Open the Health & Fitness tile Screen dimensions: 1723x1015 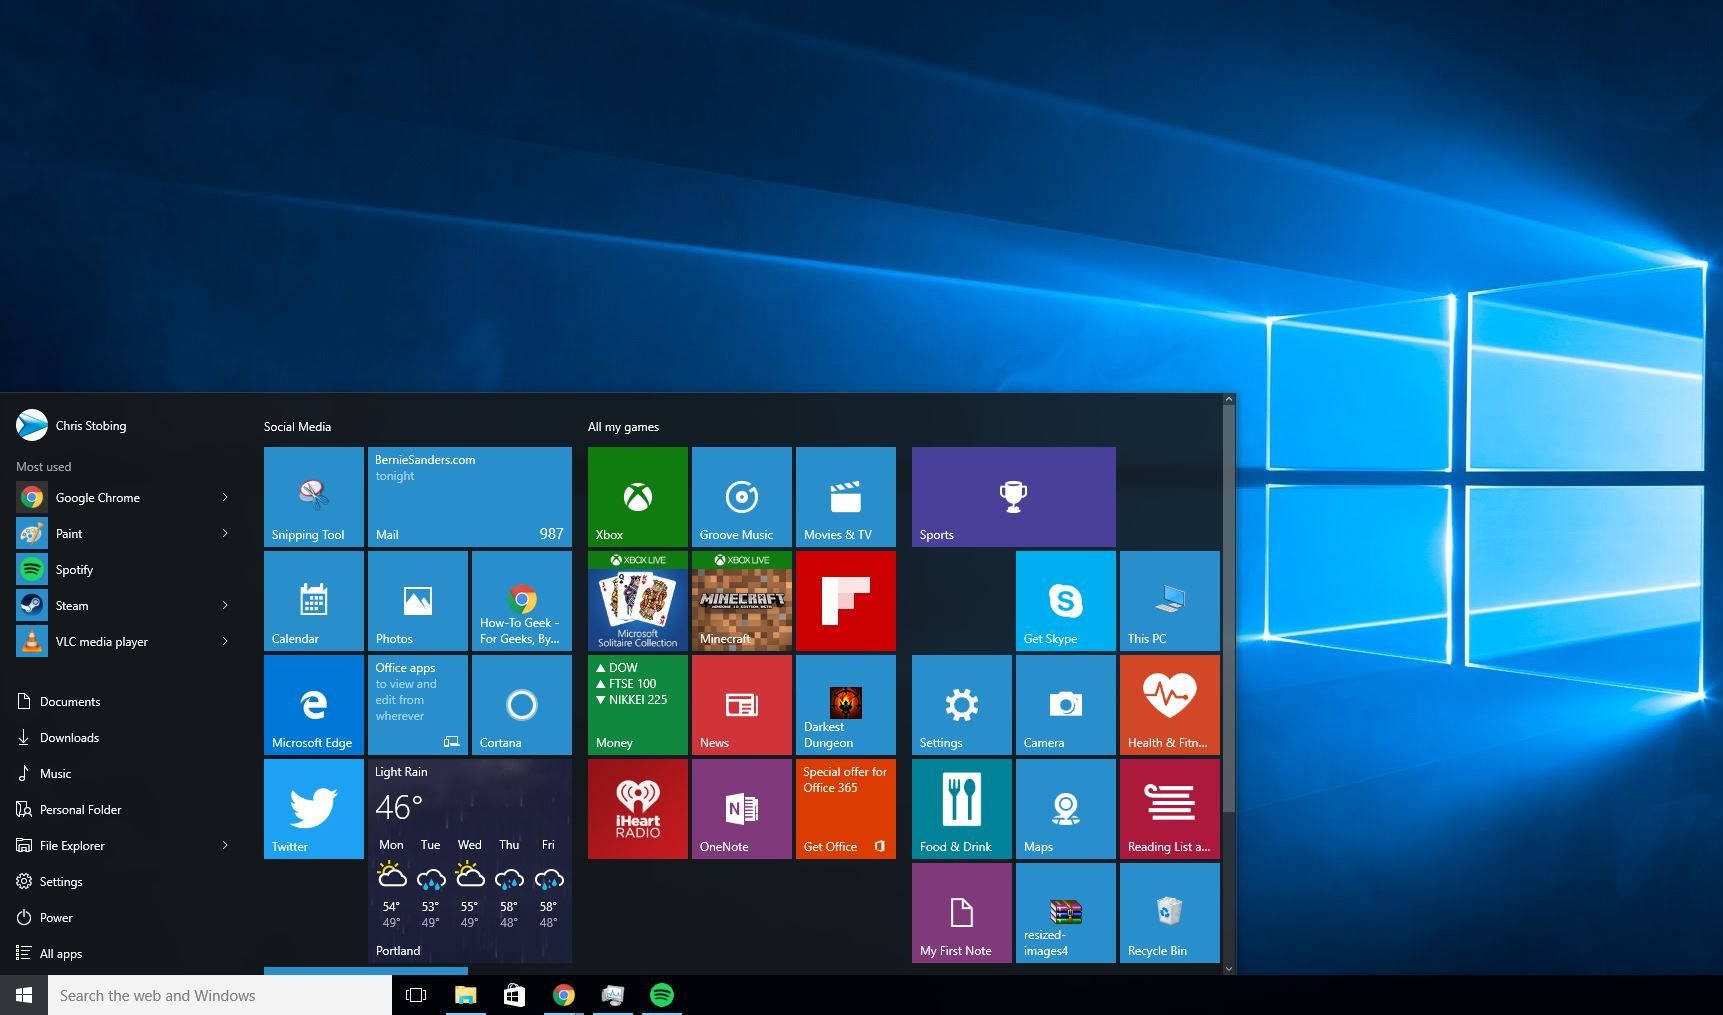[1170, 705]
